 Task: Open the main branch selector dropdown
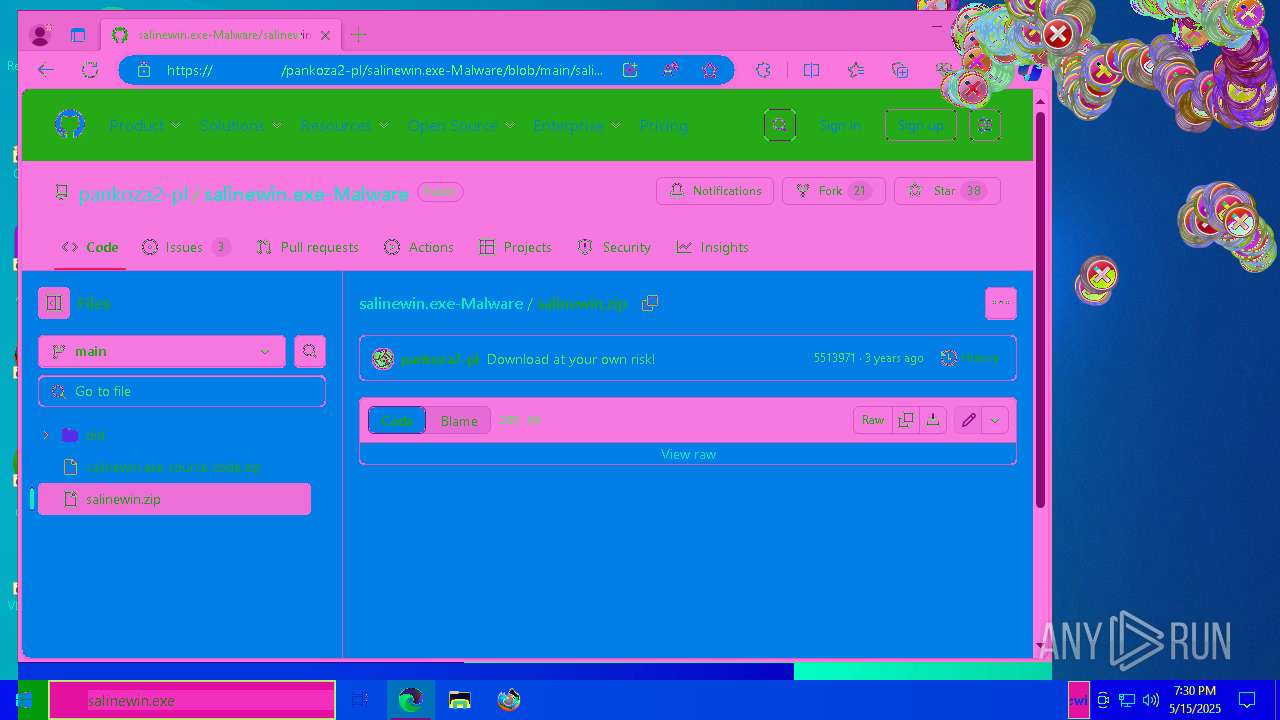162,351
